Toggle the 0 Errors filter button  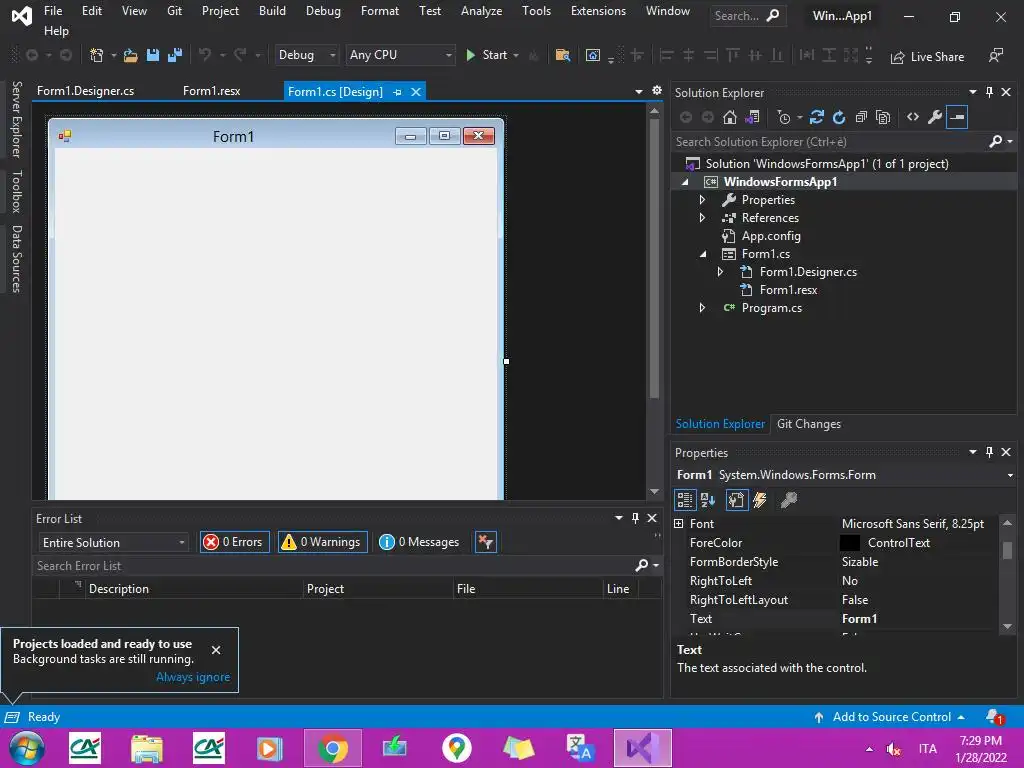pyautogui.click(x=234, y=542)
